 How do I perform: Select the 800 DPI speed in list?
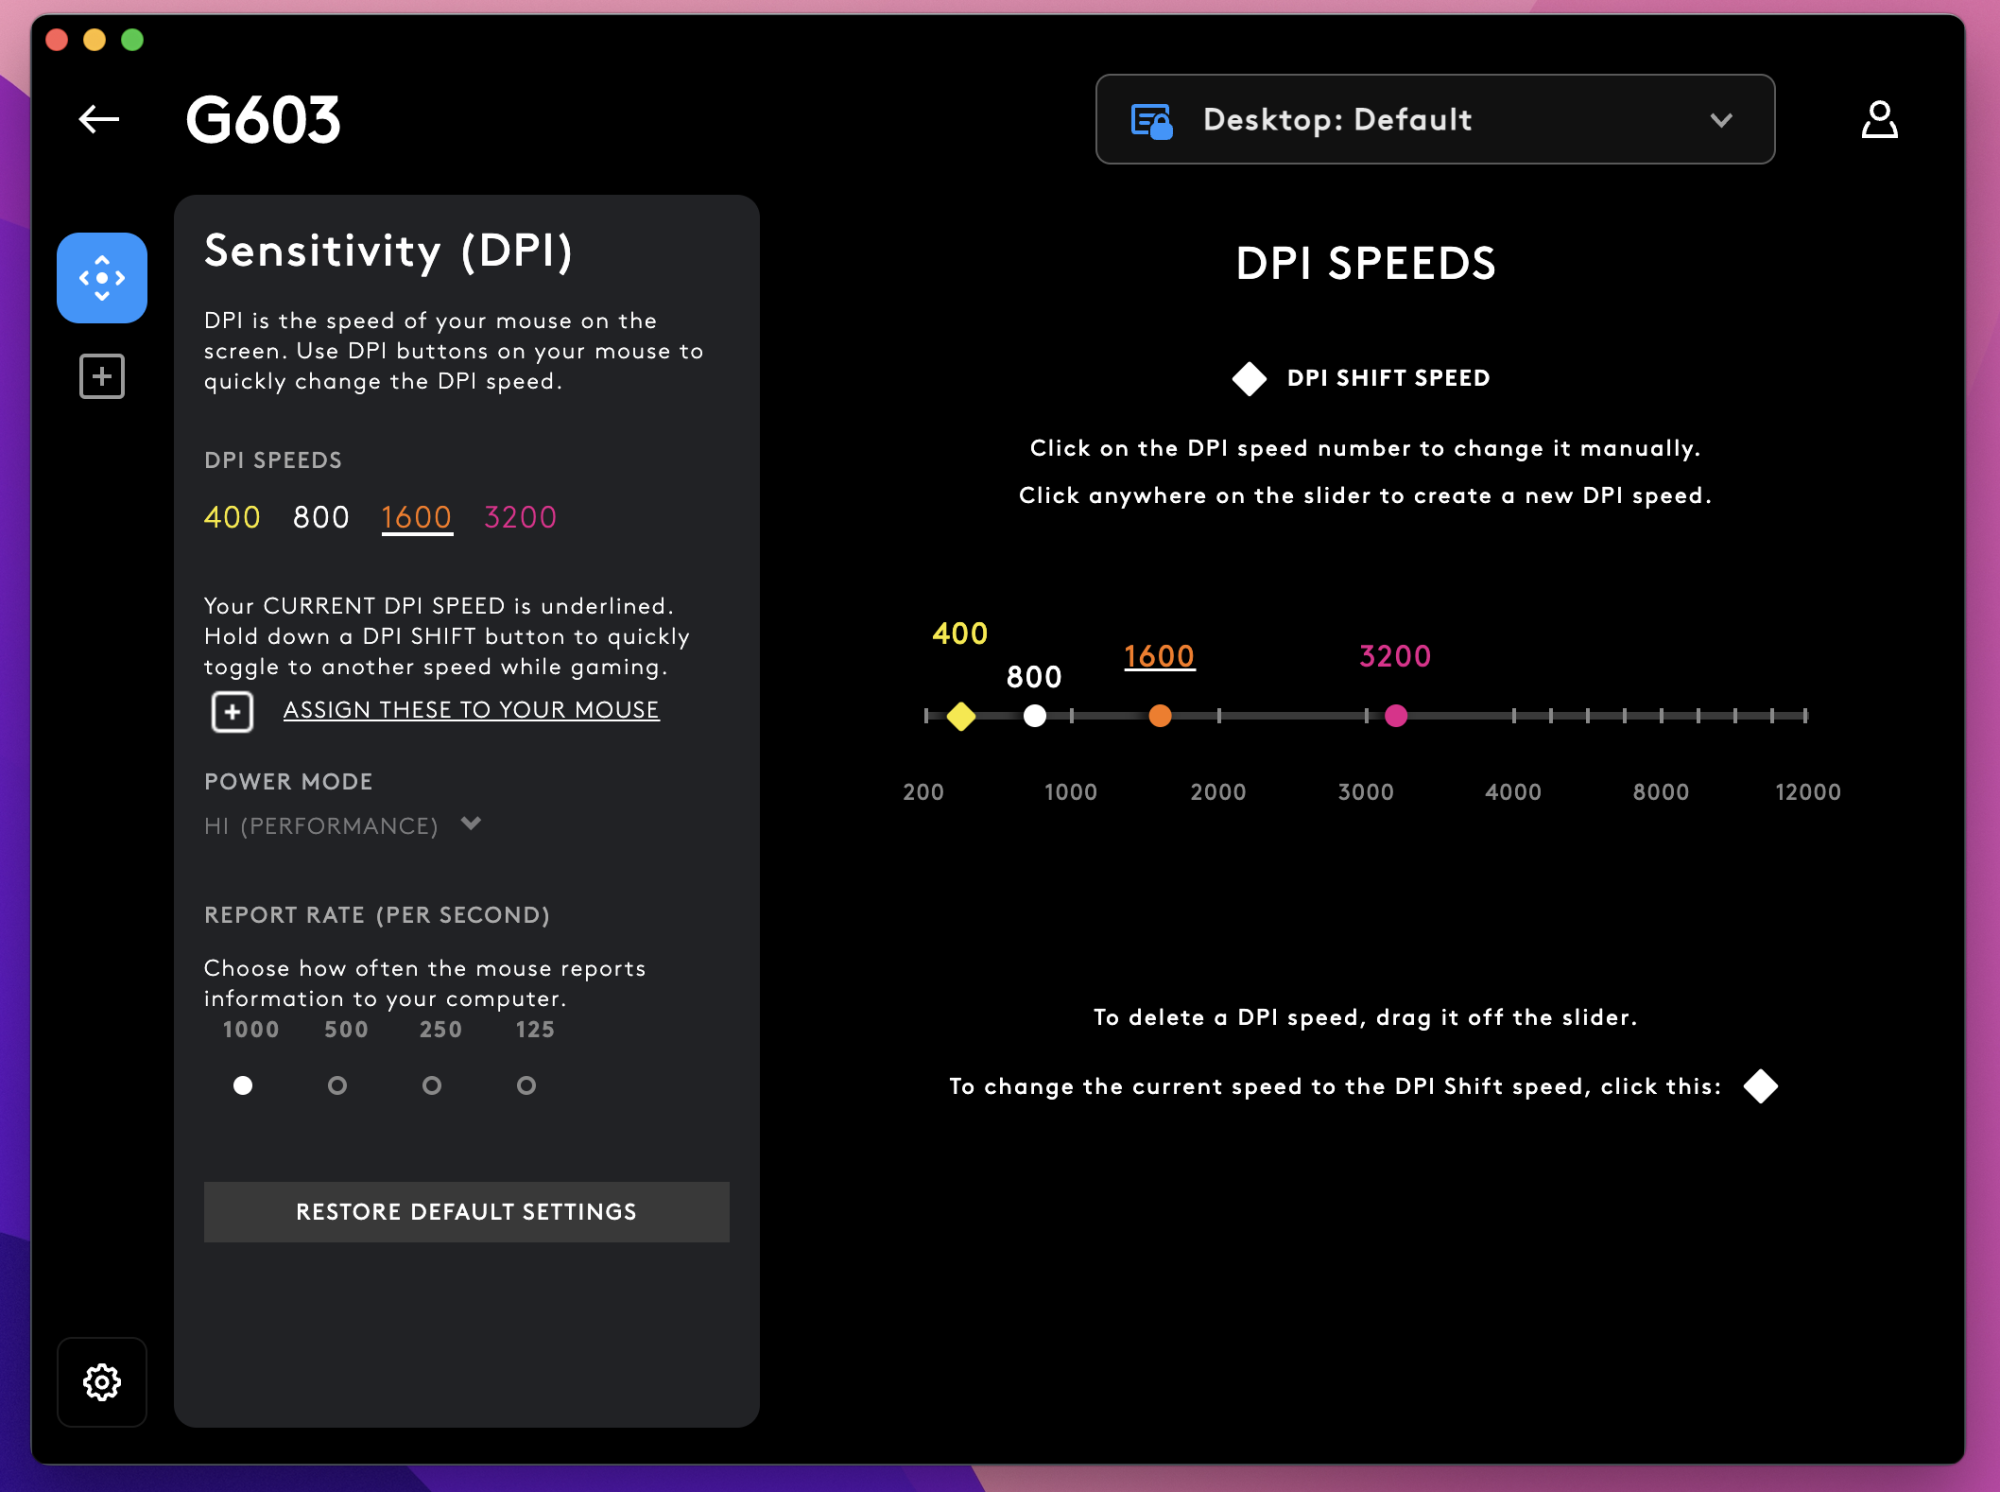point(321,517)
